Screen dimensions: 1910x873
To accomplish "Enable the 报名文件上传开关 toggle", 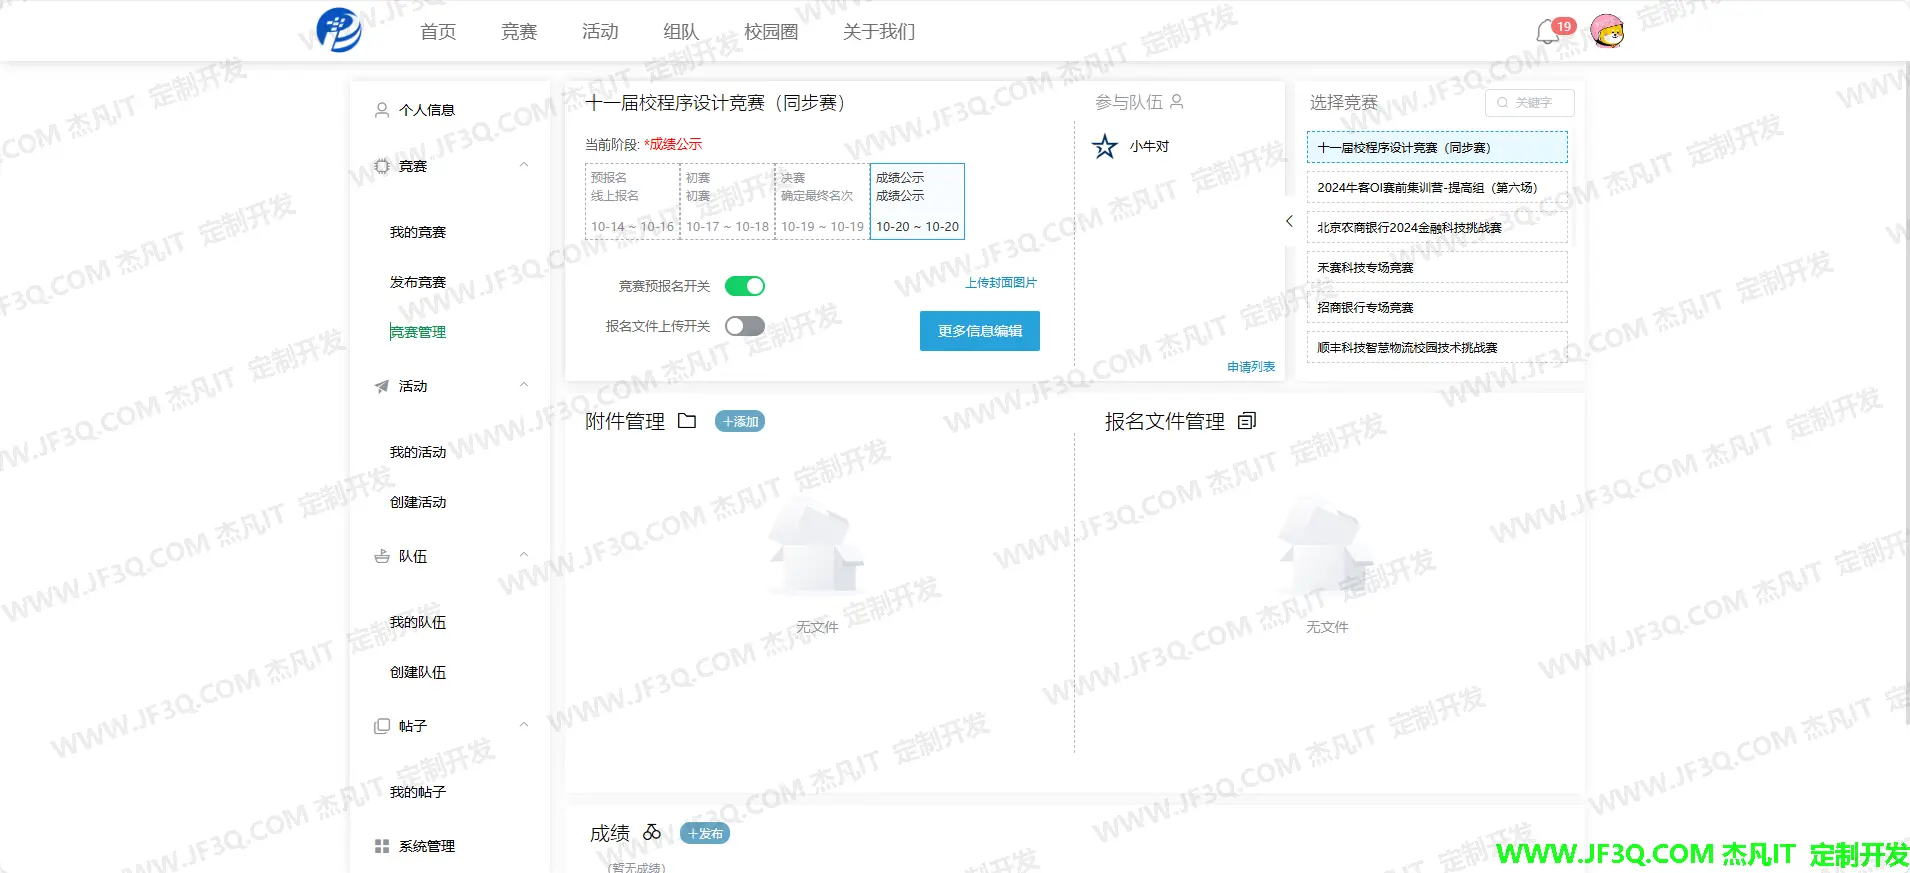I will click(745, 326).
